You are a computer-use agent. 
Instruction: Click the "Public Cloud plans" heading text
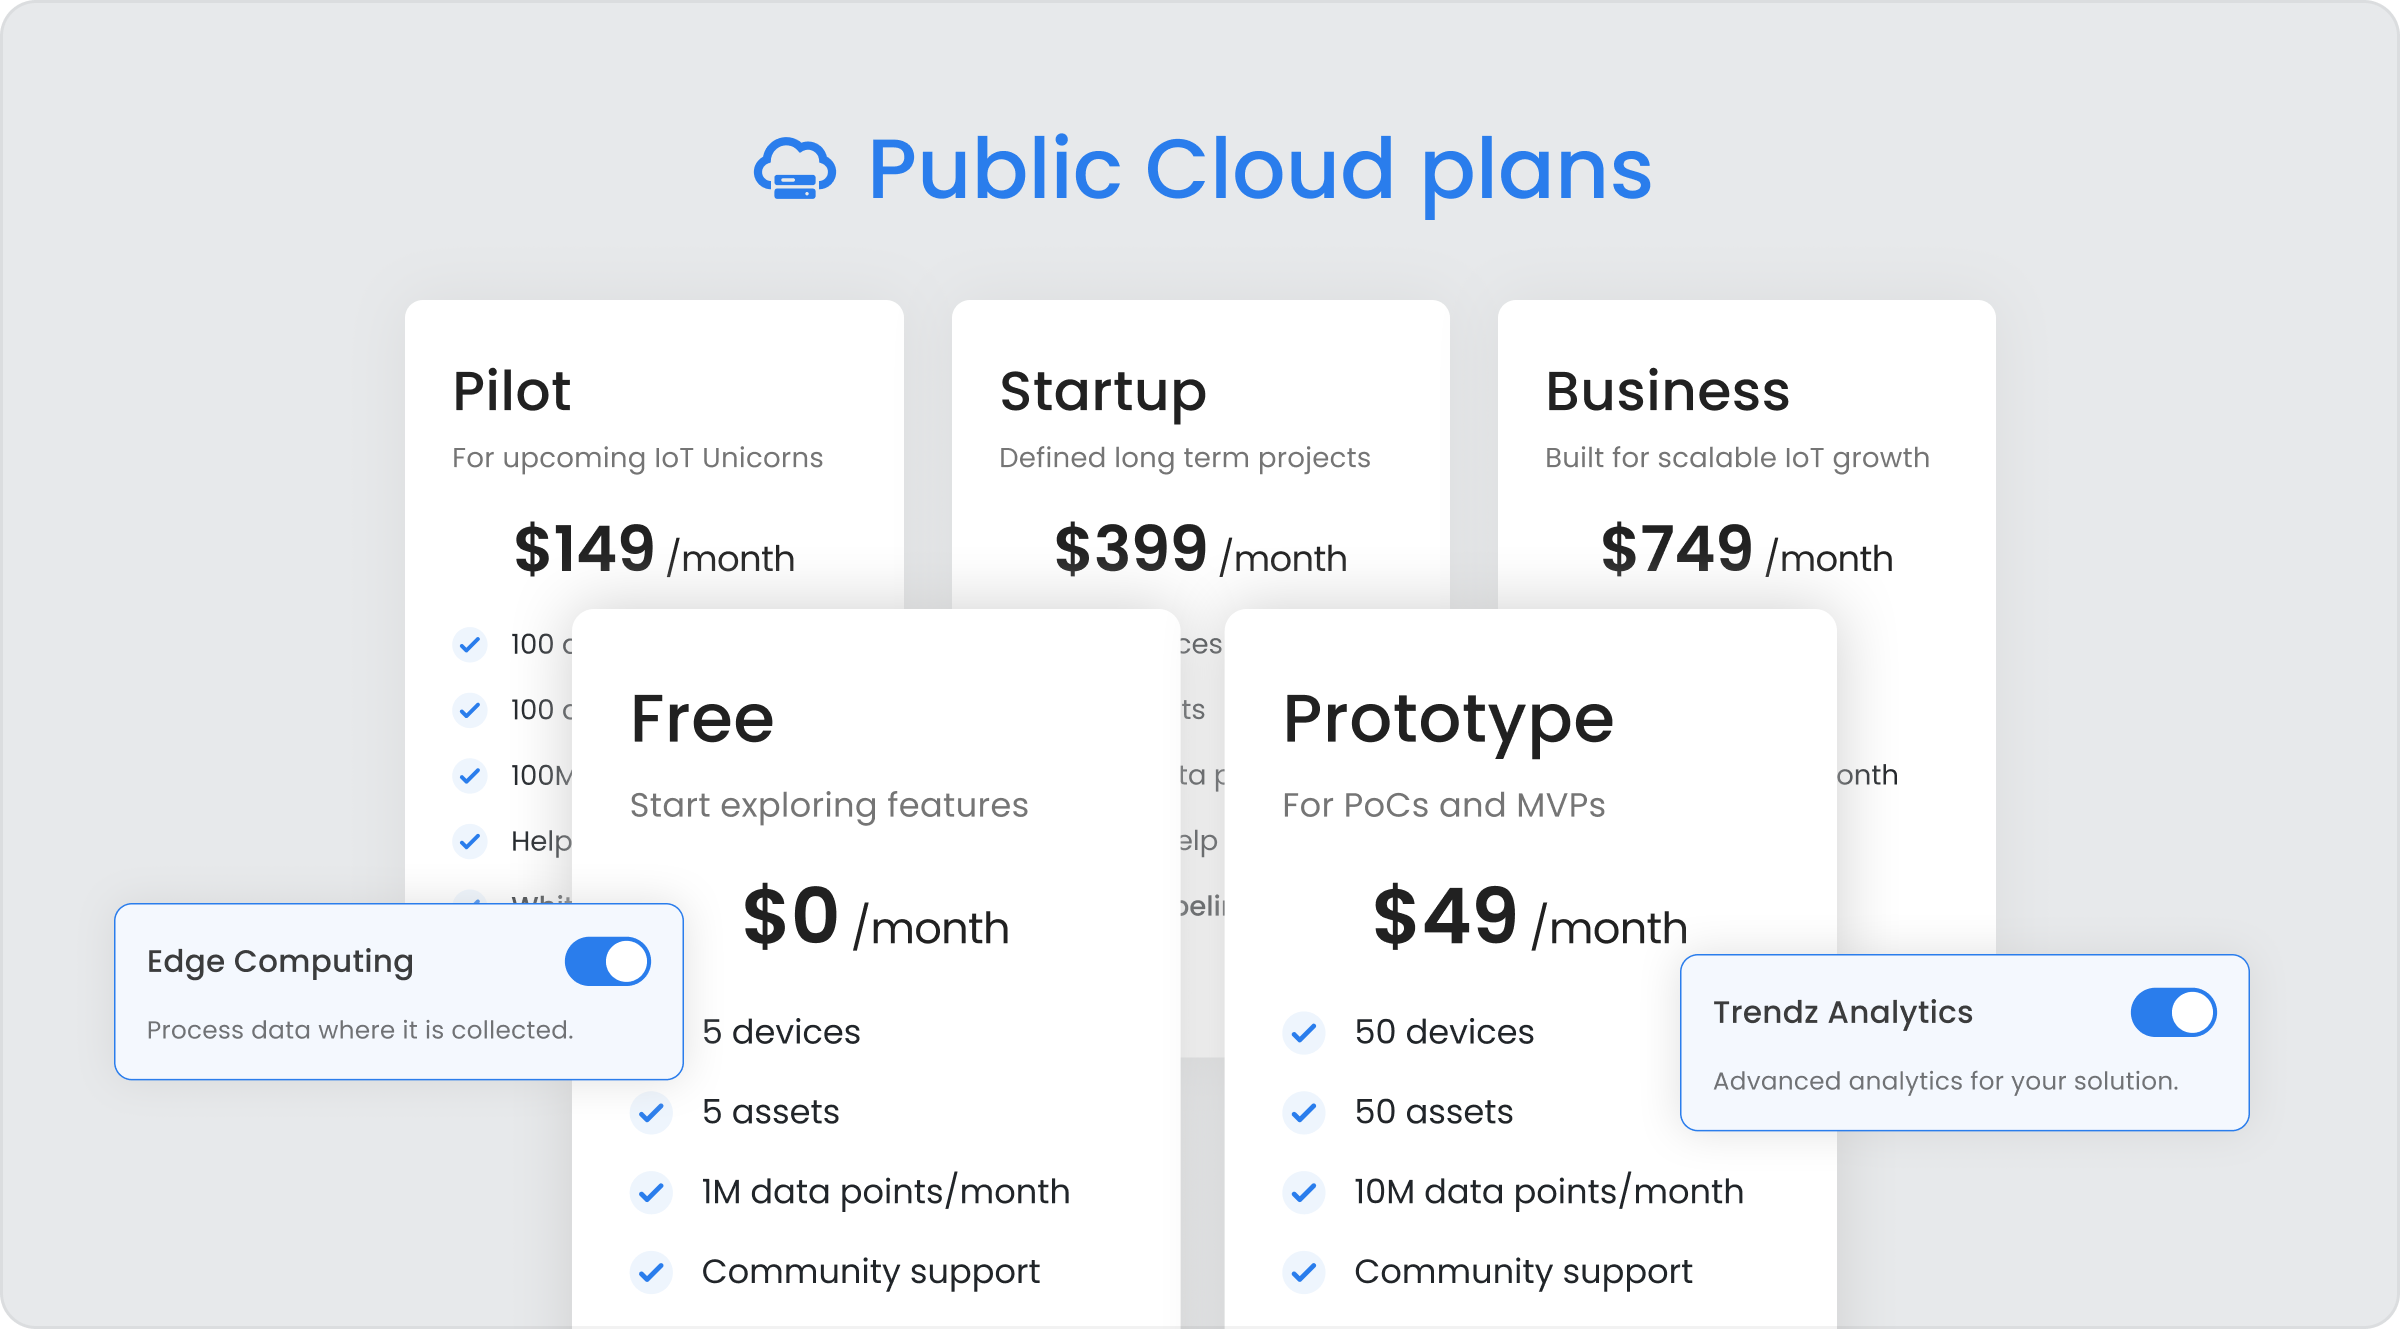1259,169
